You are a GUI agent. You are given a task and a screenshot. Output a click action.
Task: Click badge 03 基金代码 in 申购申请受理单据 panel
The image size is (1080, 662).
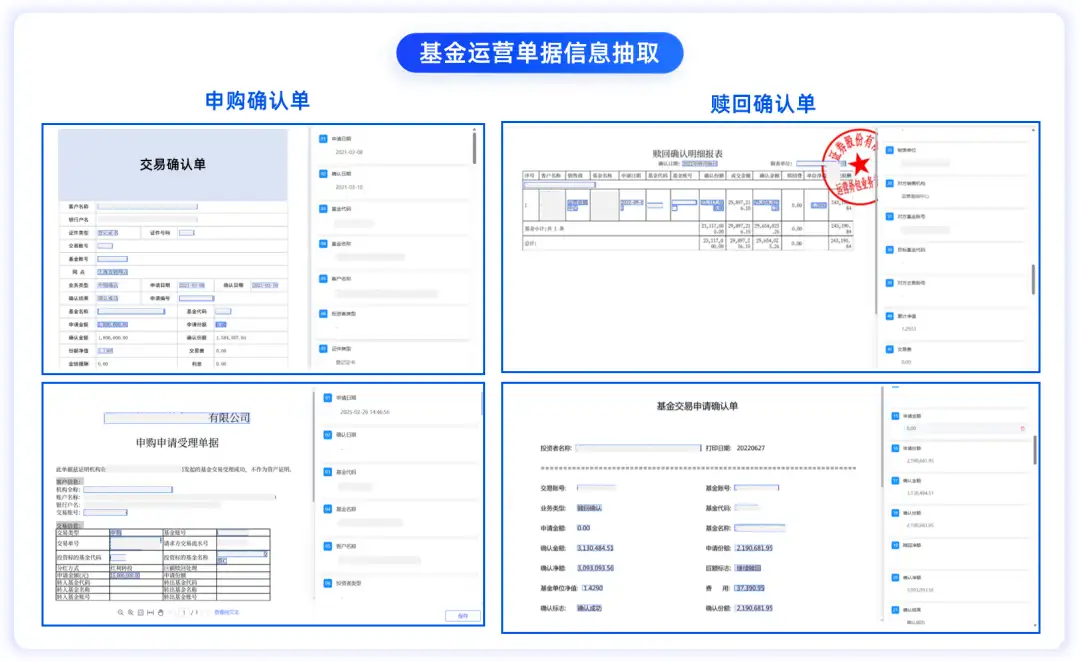[328, 473]
